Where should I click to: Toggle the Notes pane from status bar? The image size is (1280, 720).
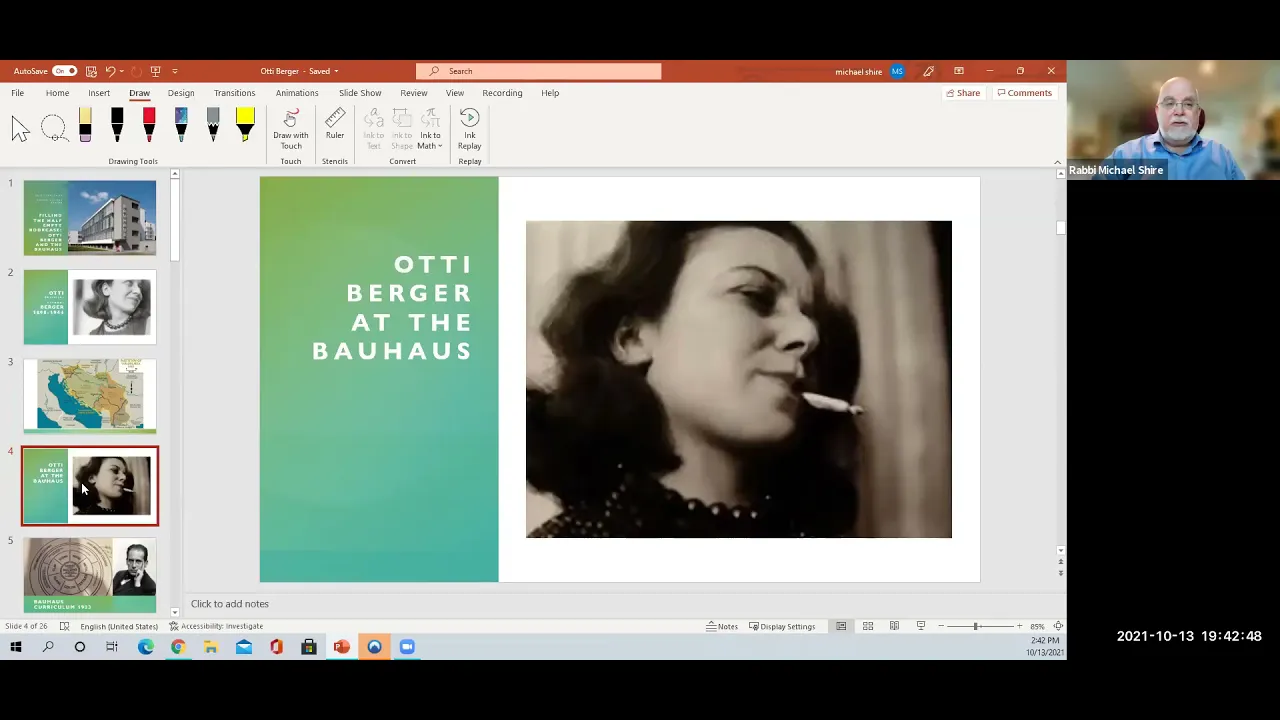(722, 626)
